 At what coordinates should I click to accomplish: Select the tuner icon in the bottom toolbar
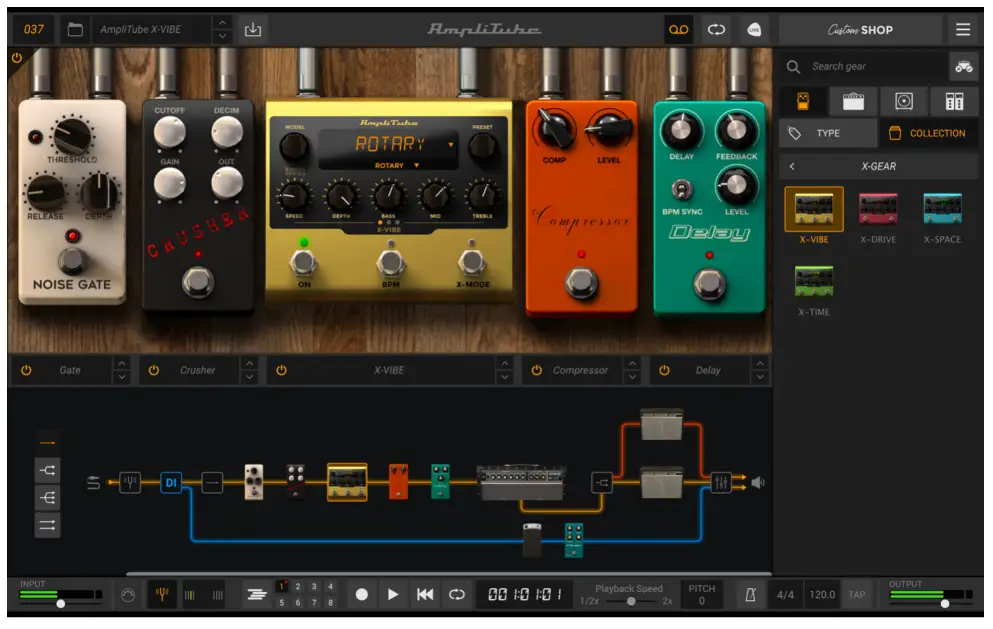pyautogui.click(x=162, y=594)
